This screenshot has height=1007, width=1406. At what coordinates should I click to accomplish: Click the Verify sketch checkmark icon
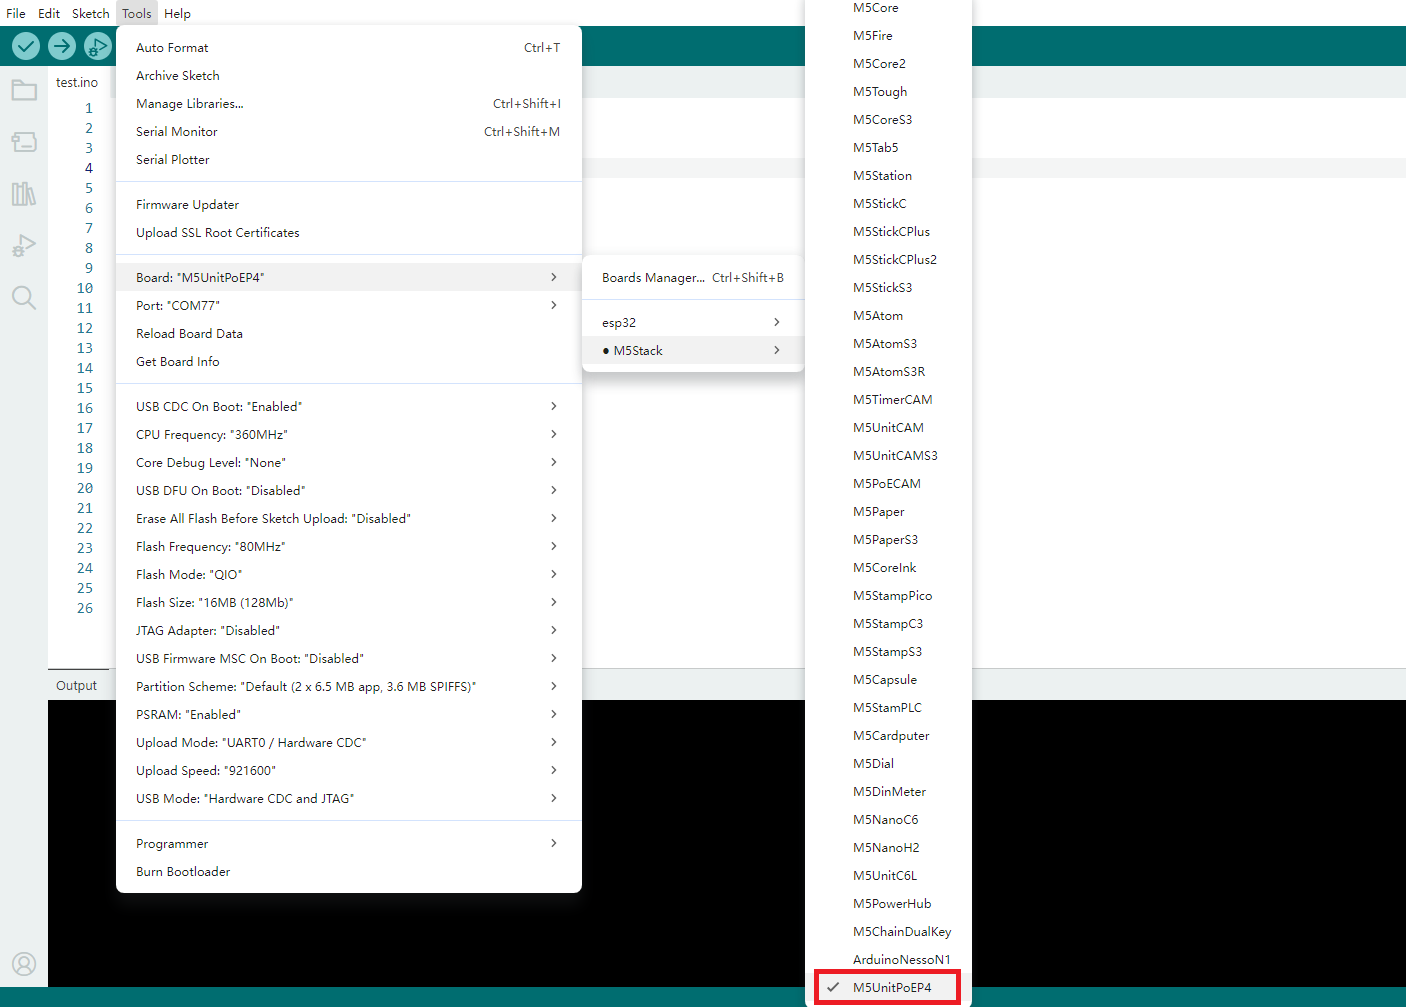tap(26, 46)
